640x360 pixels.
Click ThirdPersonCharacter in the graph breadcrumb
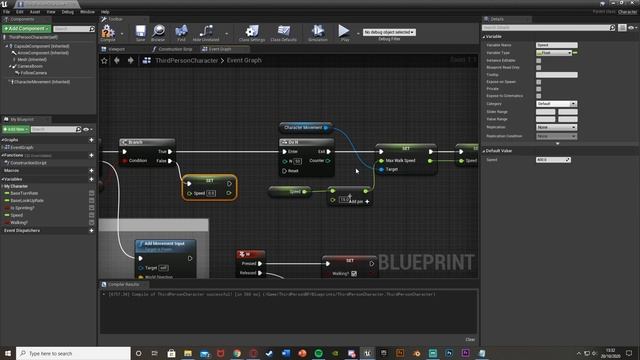click(x=187, y=60)
